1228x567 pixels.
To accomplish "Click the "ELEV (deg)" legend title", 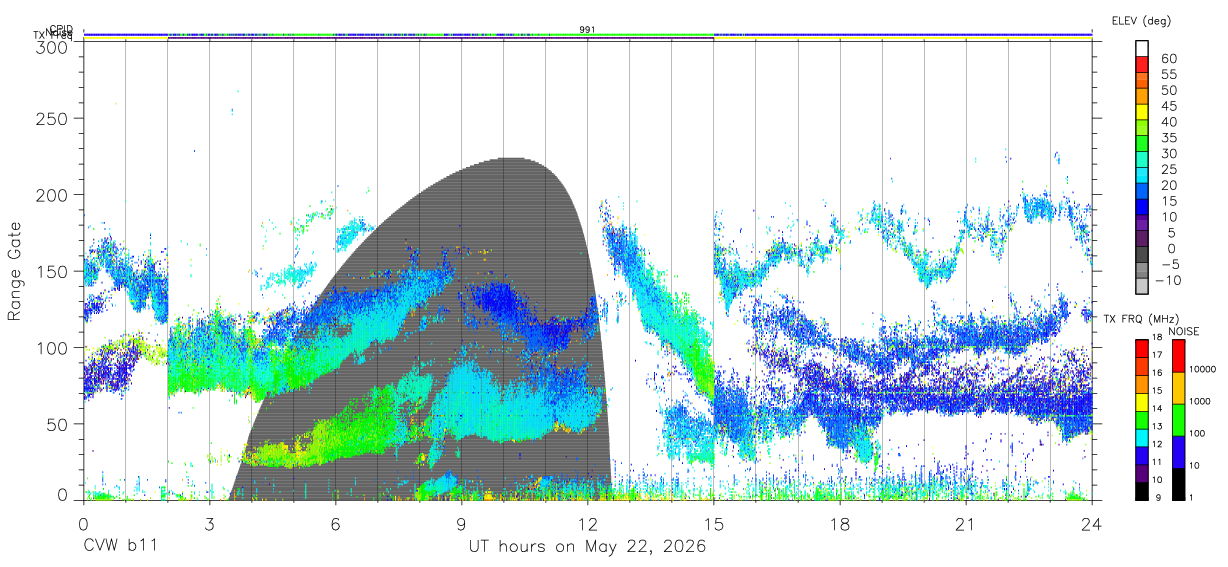I will point(1142,20).
